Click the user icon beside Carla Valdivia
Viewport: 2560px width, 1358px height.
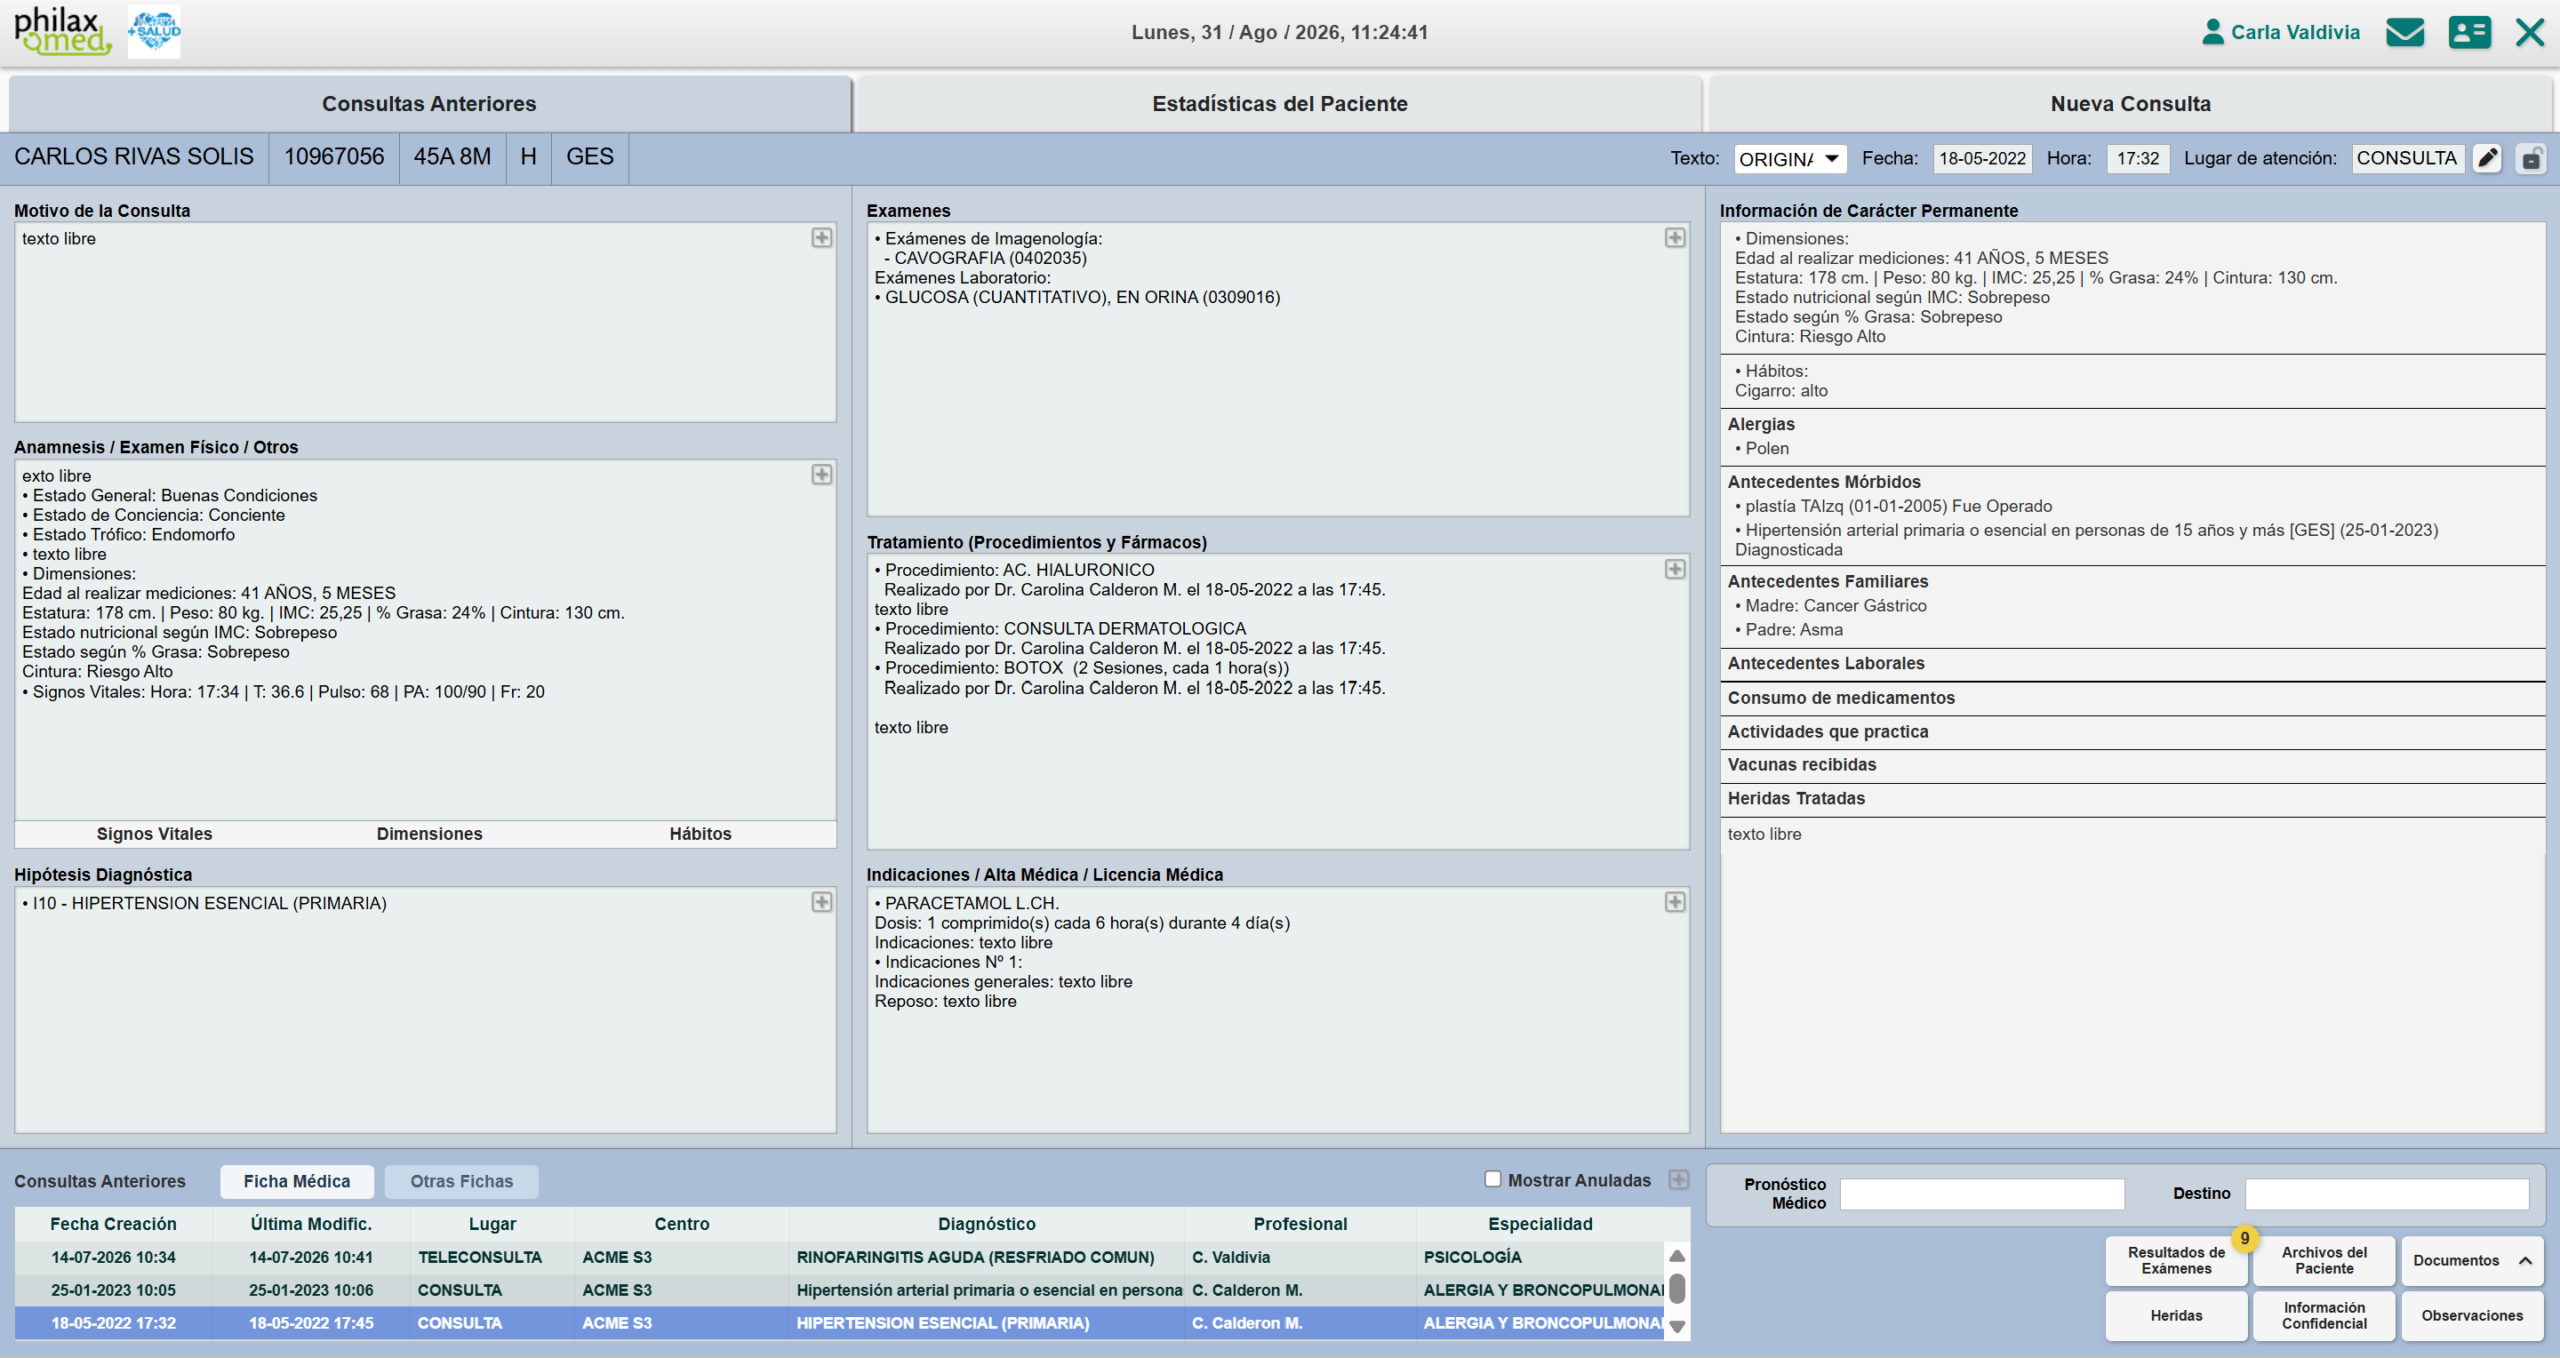(2212, 32)
